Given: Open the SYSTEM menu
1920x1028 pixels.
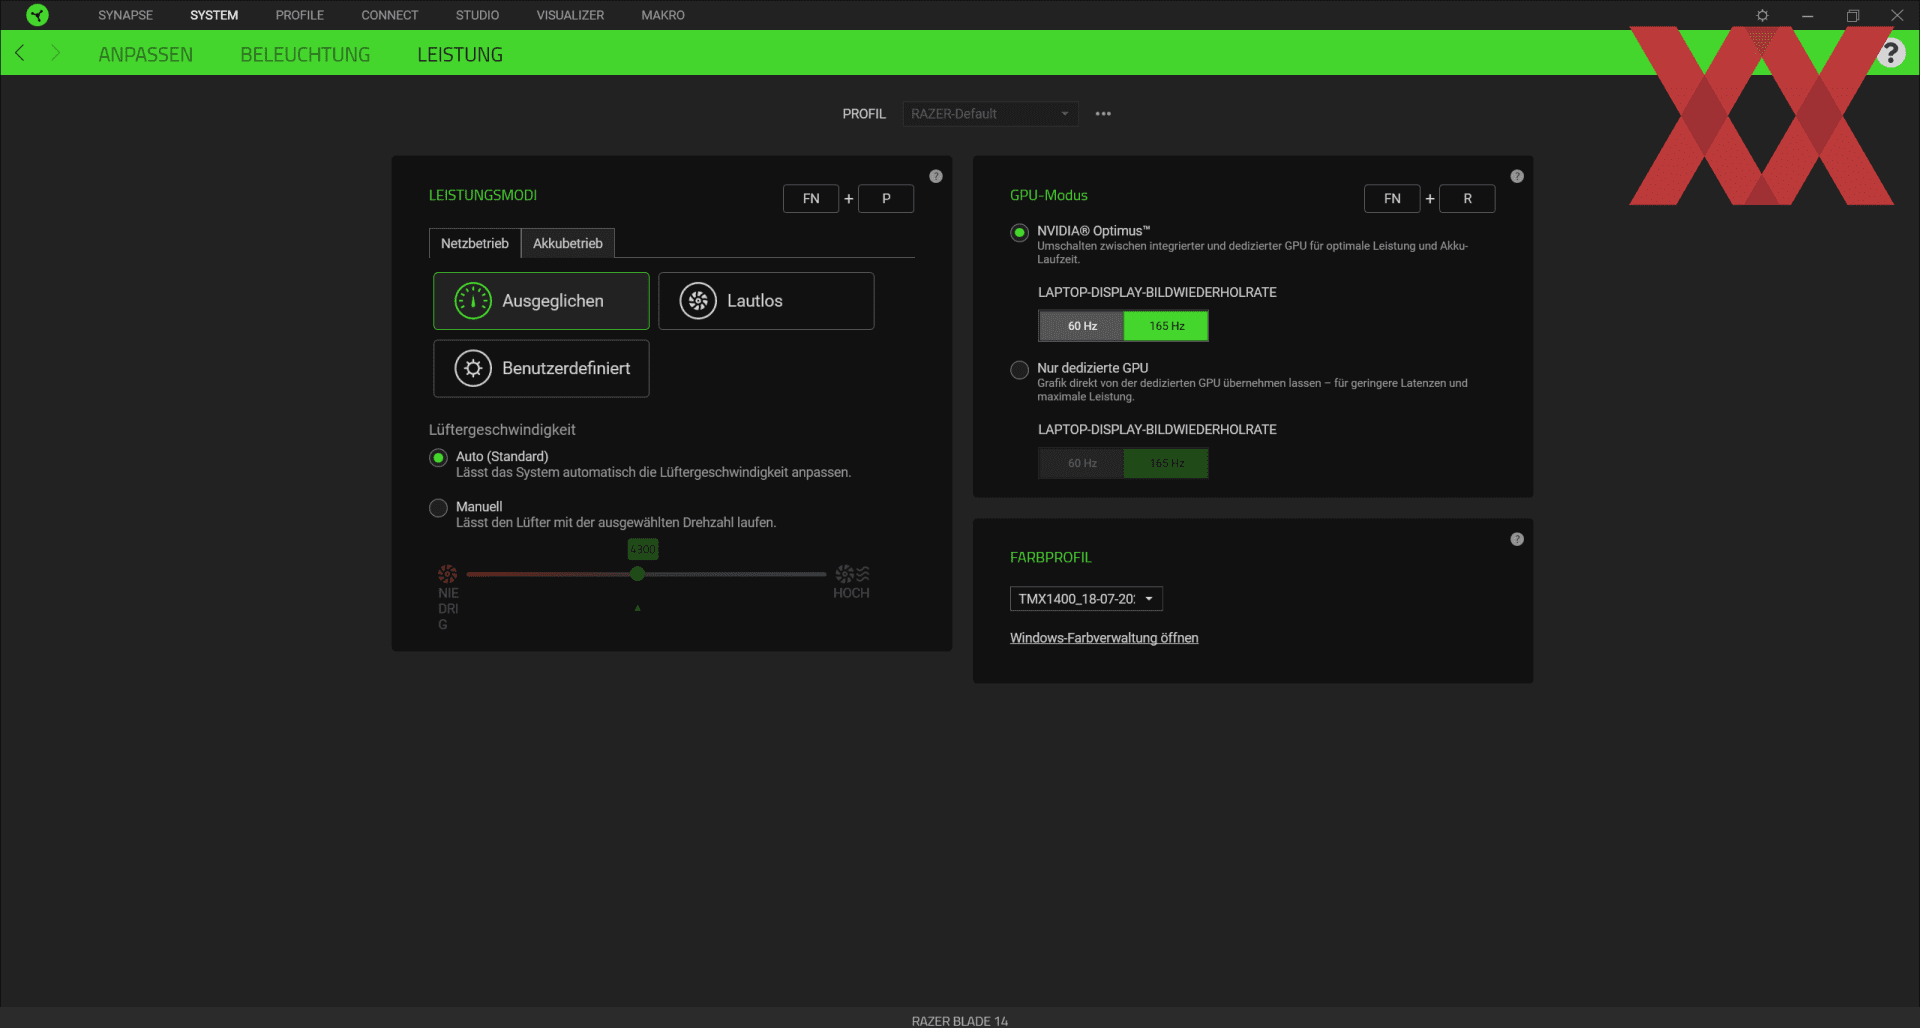Looking at the screenshot, I should 214,15.
